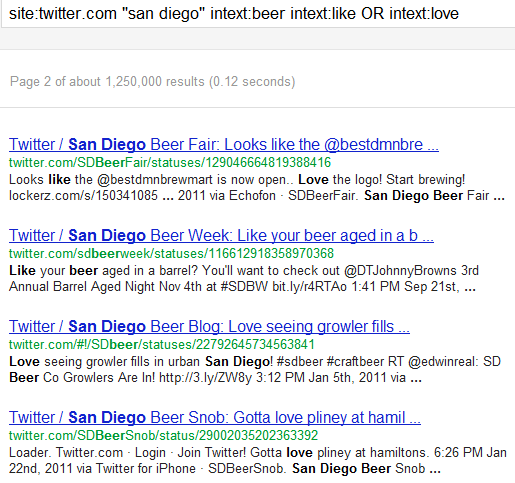Click the twitter.com/sdbeerweek green URL
The height and width of the screenshot is (483, 515).
pyautogui.click(x=171, y=254)
